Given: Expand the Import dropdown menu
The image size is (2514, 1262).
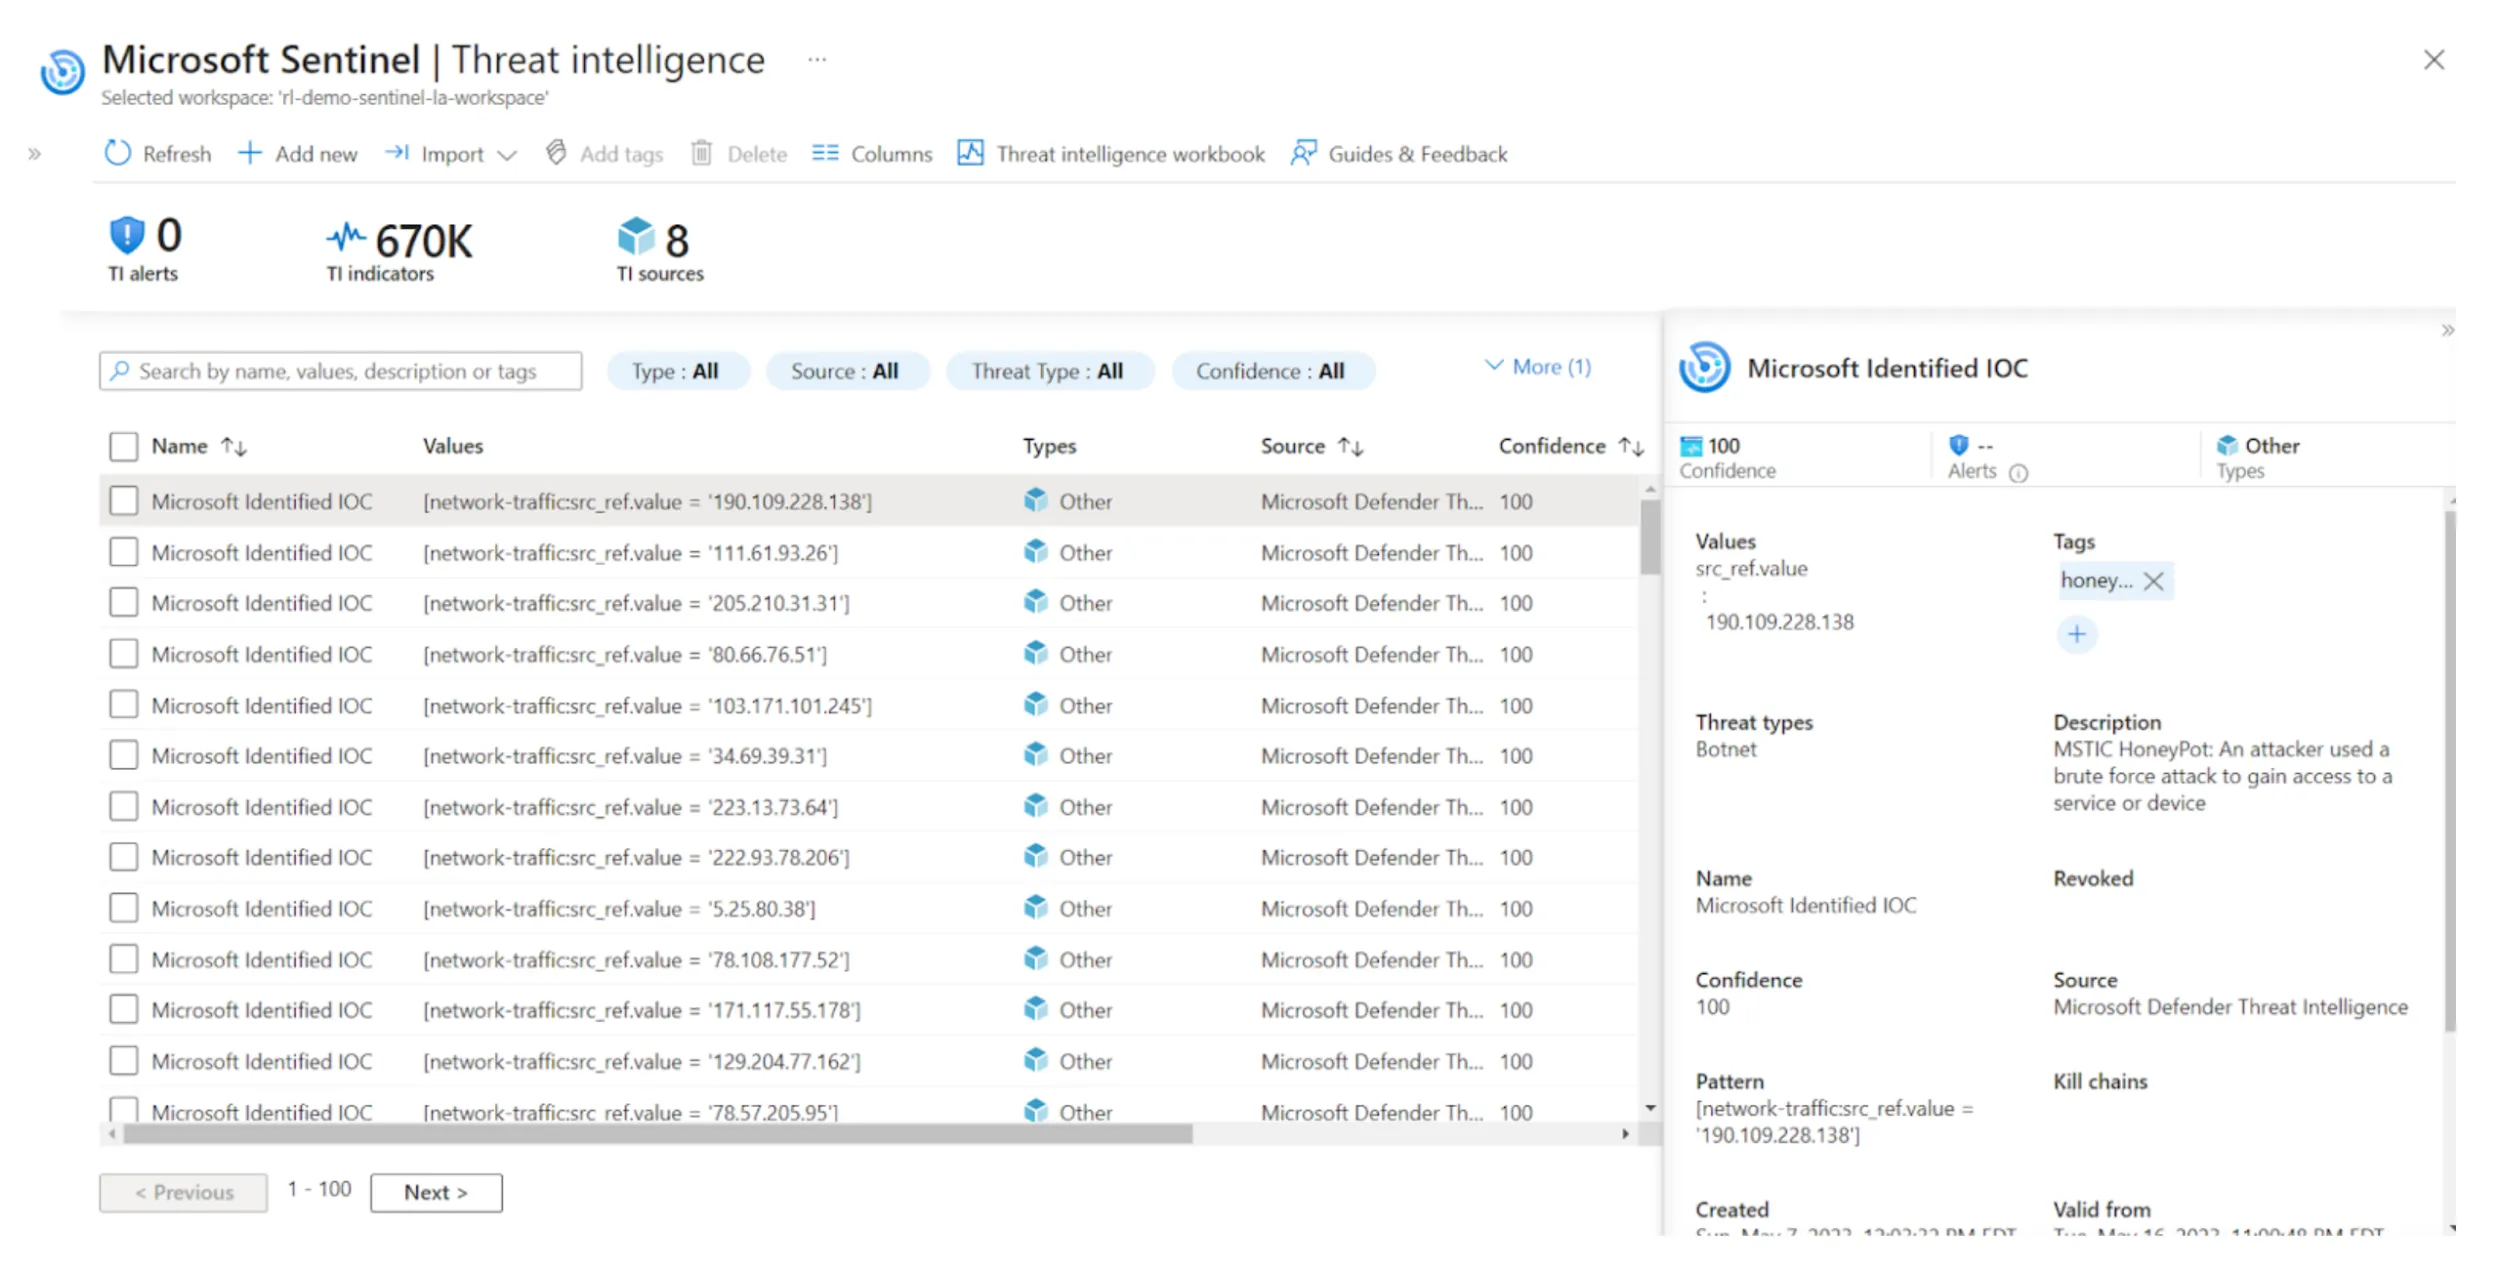Looking at the screenshot, I should 507,155.
